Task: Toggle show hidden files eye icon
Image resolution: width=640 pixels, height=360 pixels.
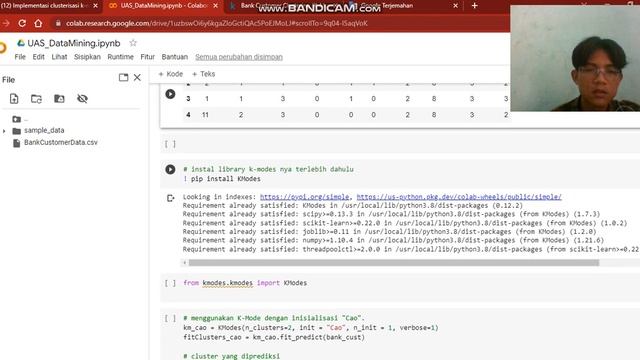Action: [82, 98]
